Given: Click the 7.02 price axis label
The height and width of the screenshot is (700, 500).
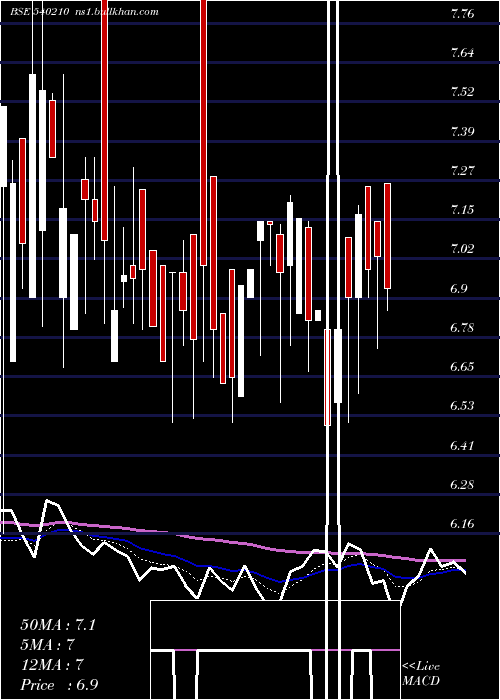Looking at the screenshot, I should tap(462, 249).
